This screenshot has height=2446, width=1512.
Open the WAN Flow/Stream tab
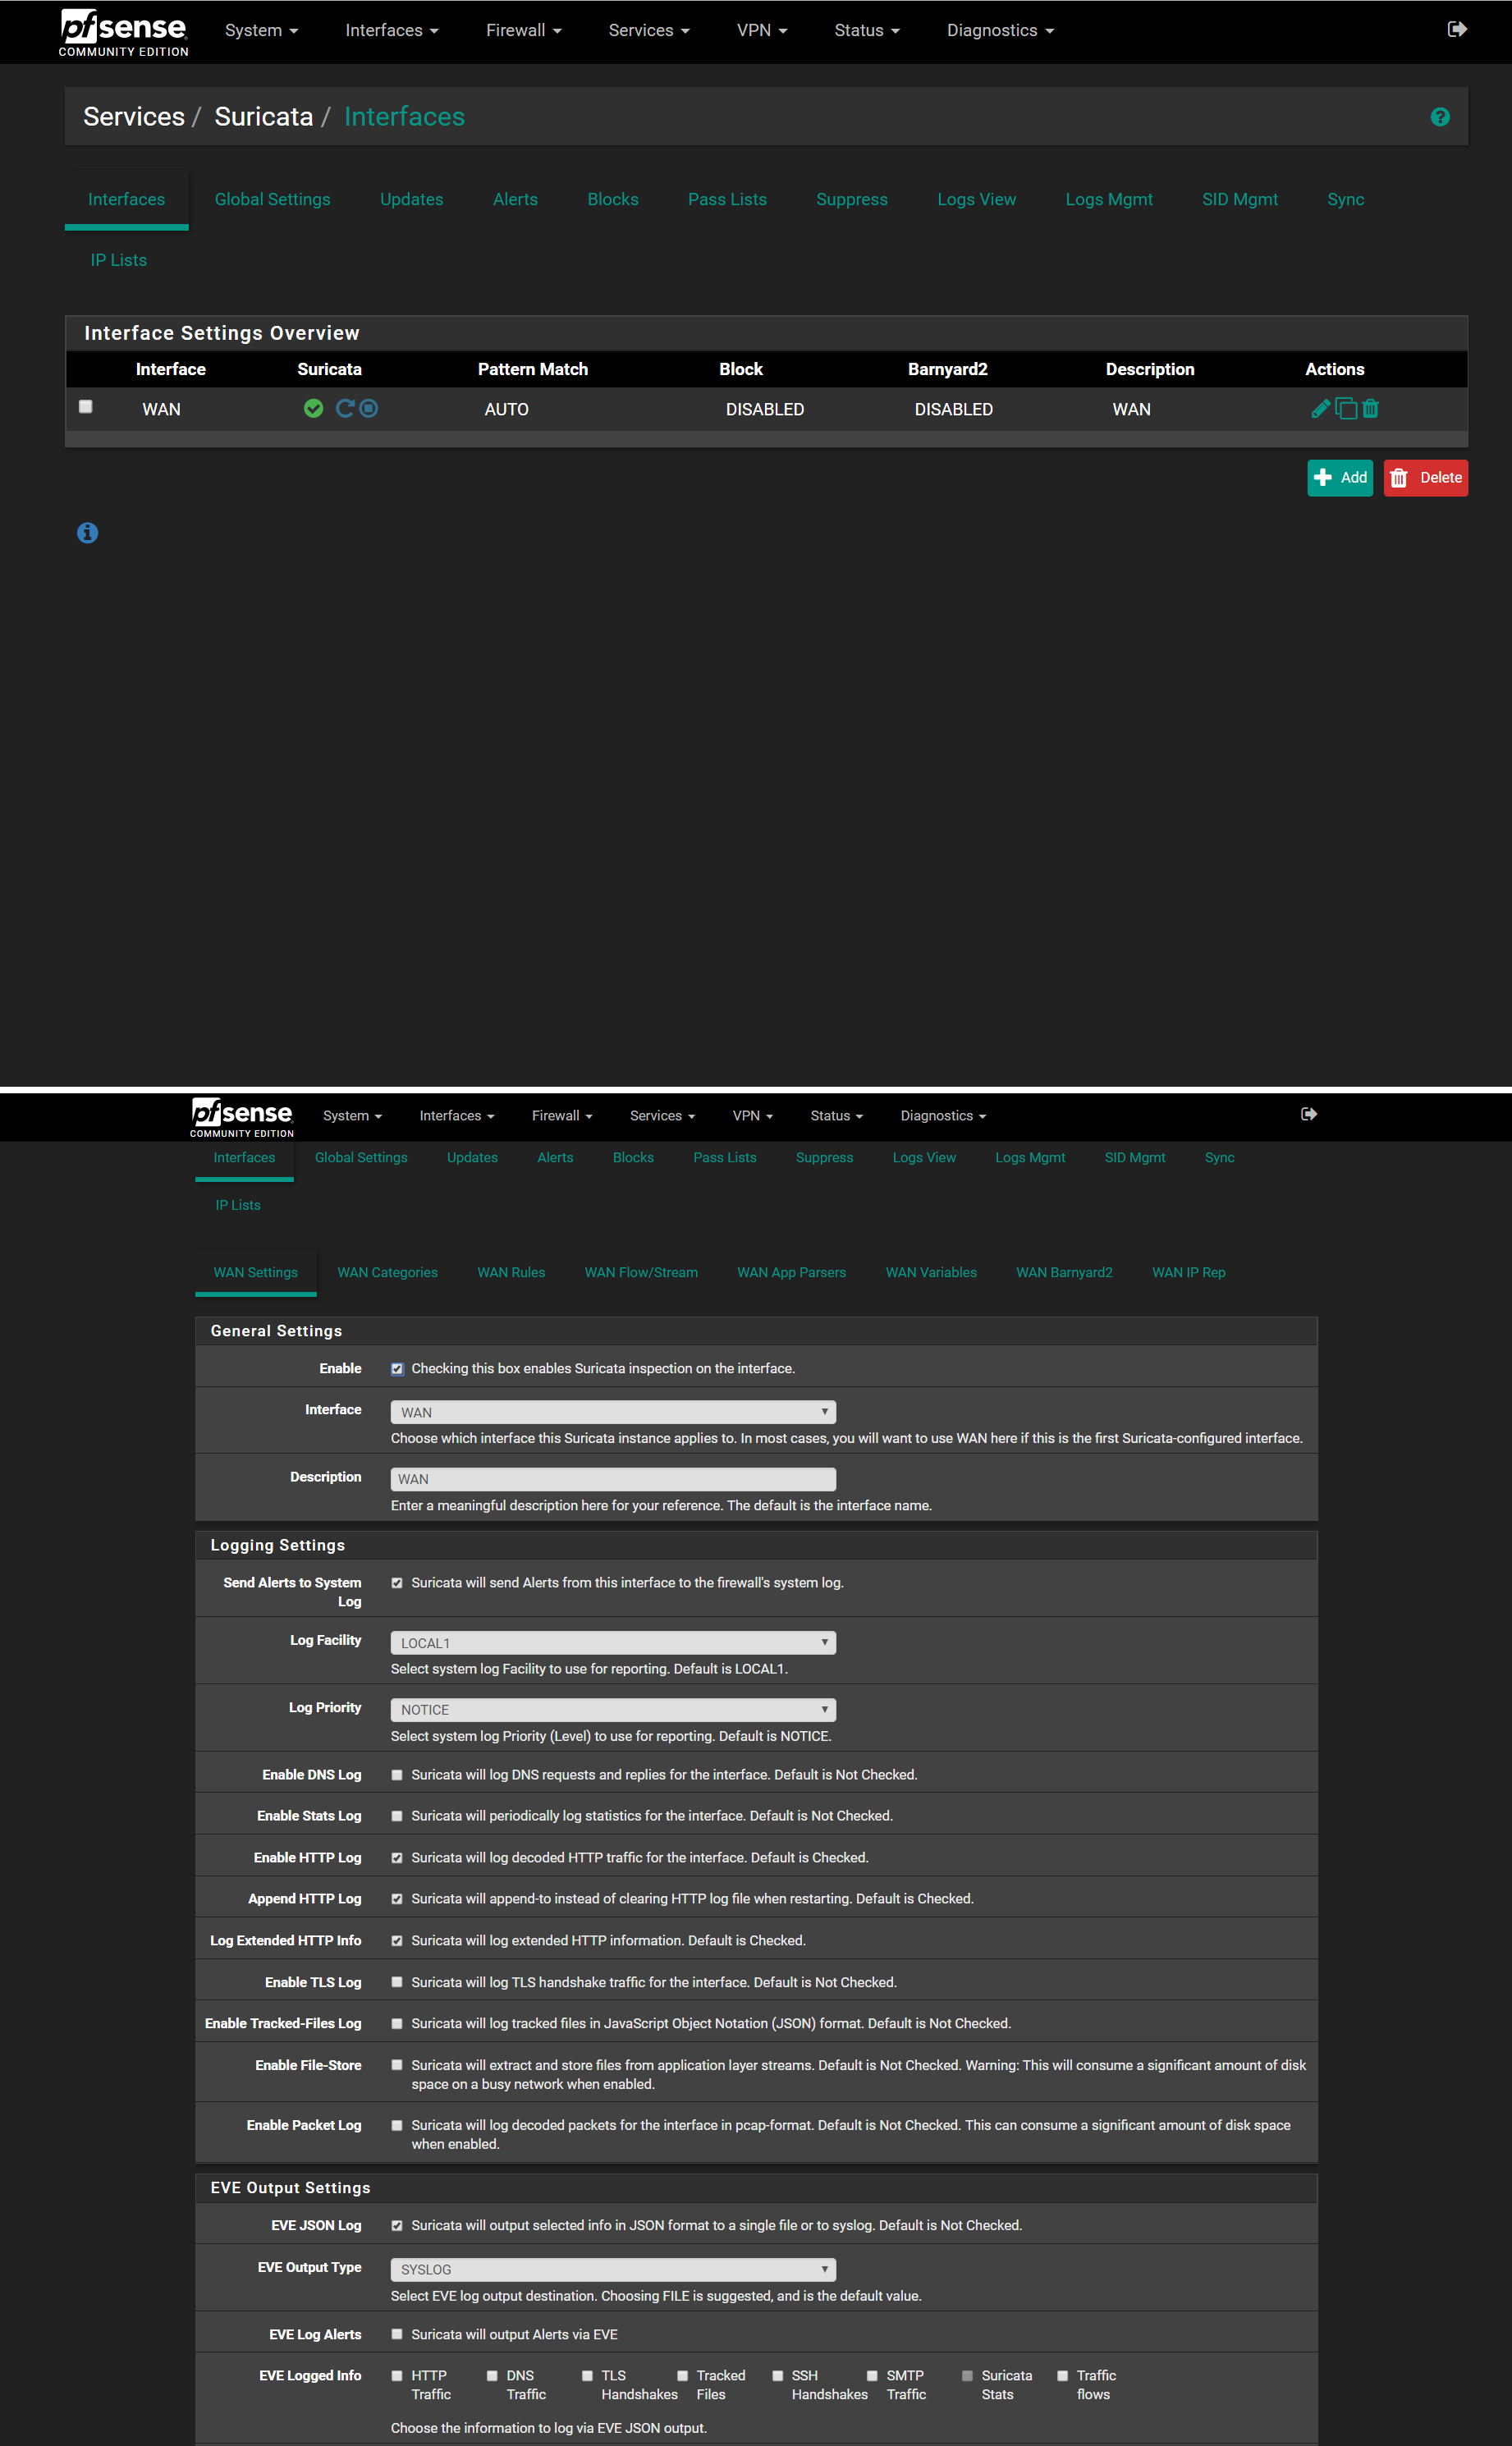(641, 1273)
